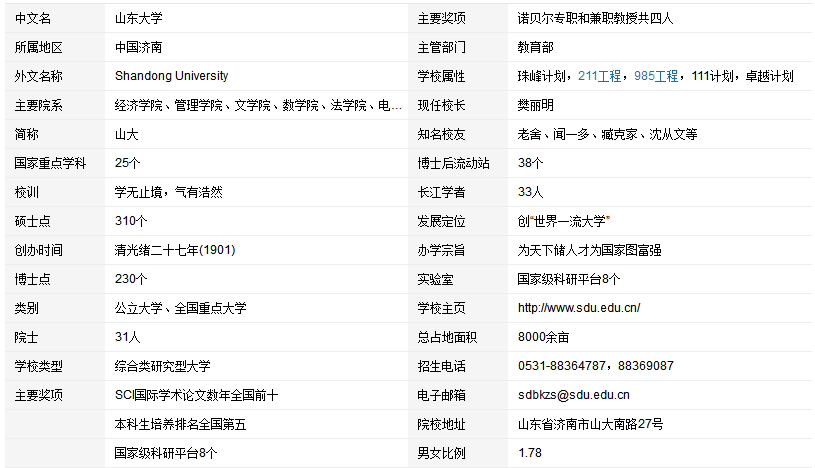Image resolution: width=815 pixels, height=468 pixels.
Task: Select the text Shandong University
Action: (x=172, y=76)
